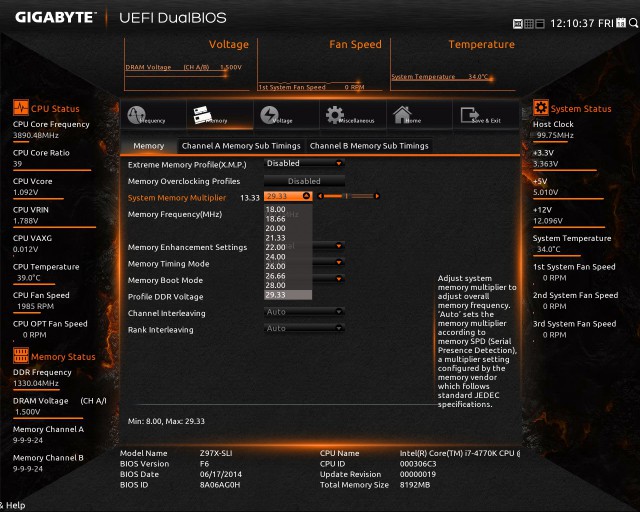
Task: Click the DDR Frequency 1330.04MHz value
Action: coord(36,383)
